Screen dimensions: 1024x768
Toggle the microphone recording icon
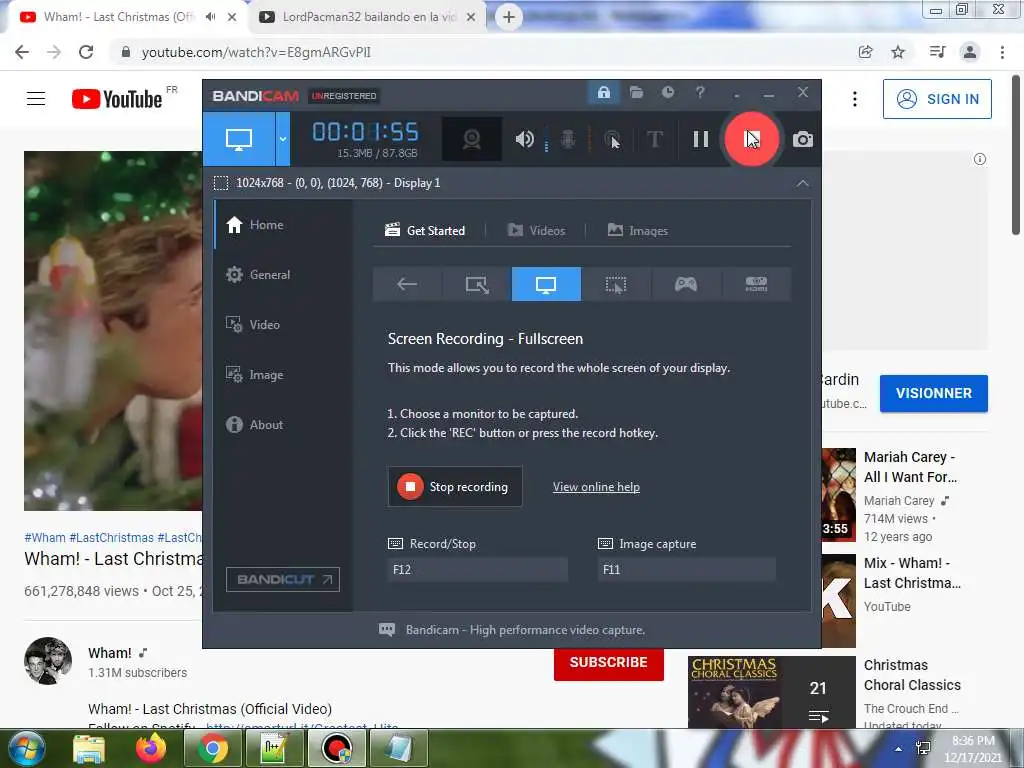[568, 139]
